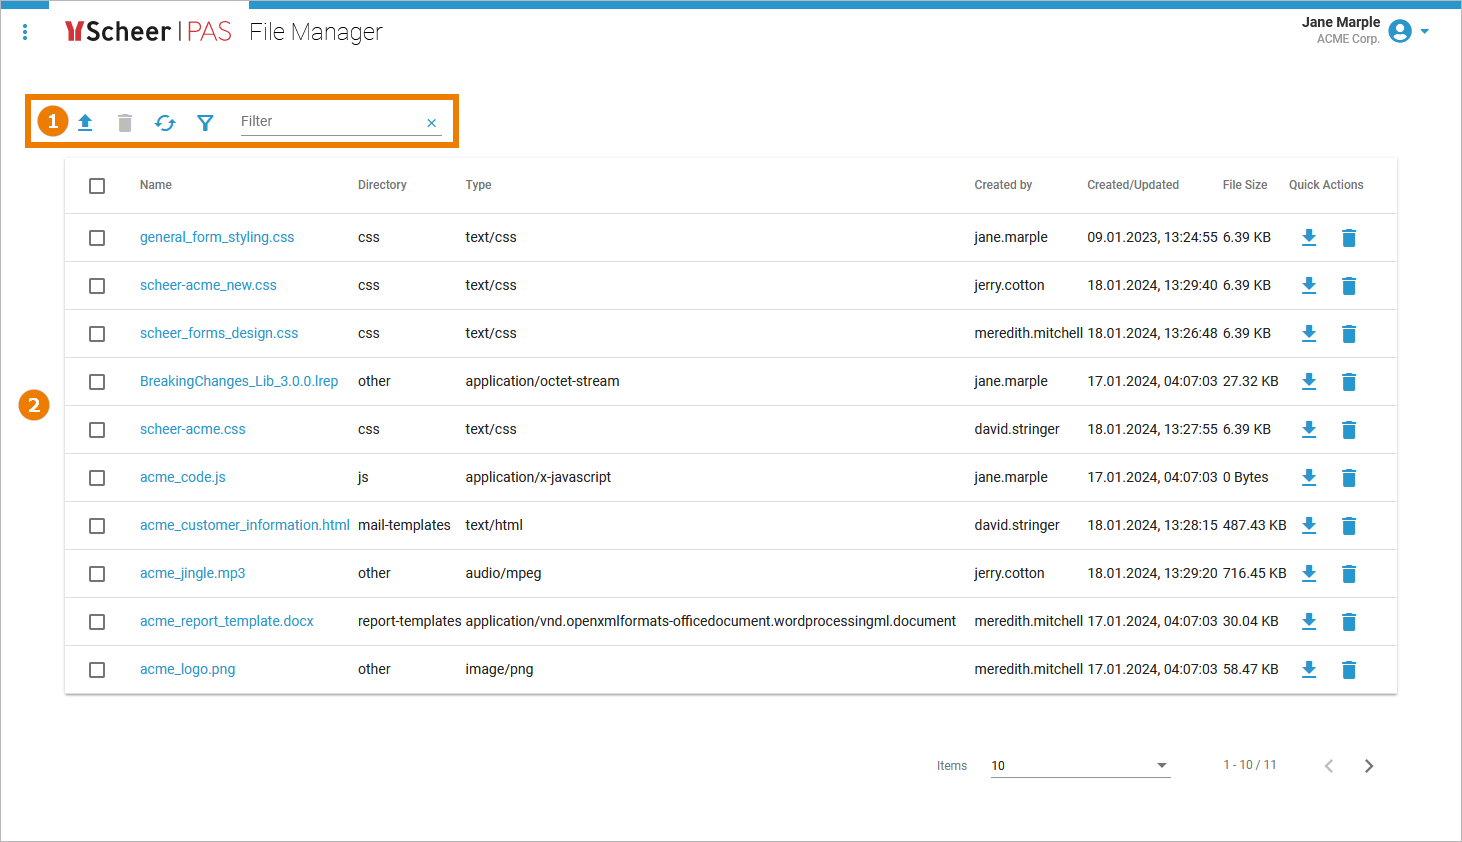1462x842 pixels.
Task: Delete acme_logo.png using its trash icon
Action: pos(1349,669)
